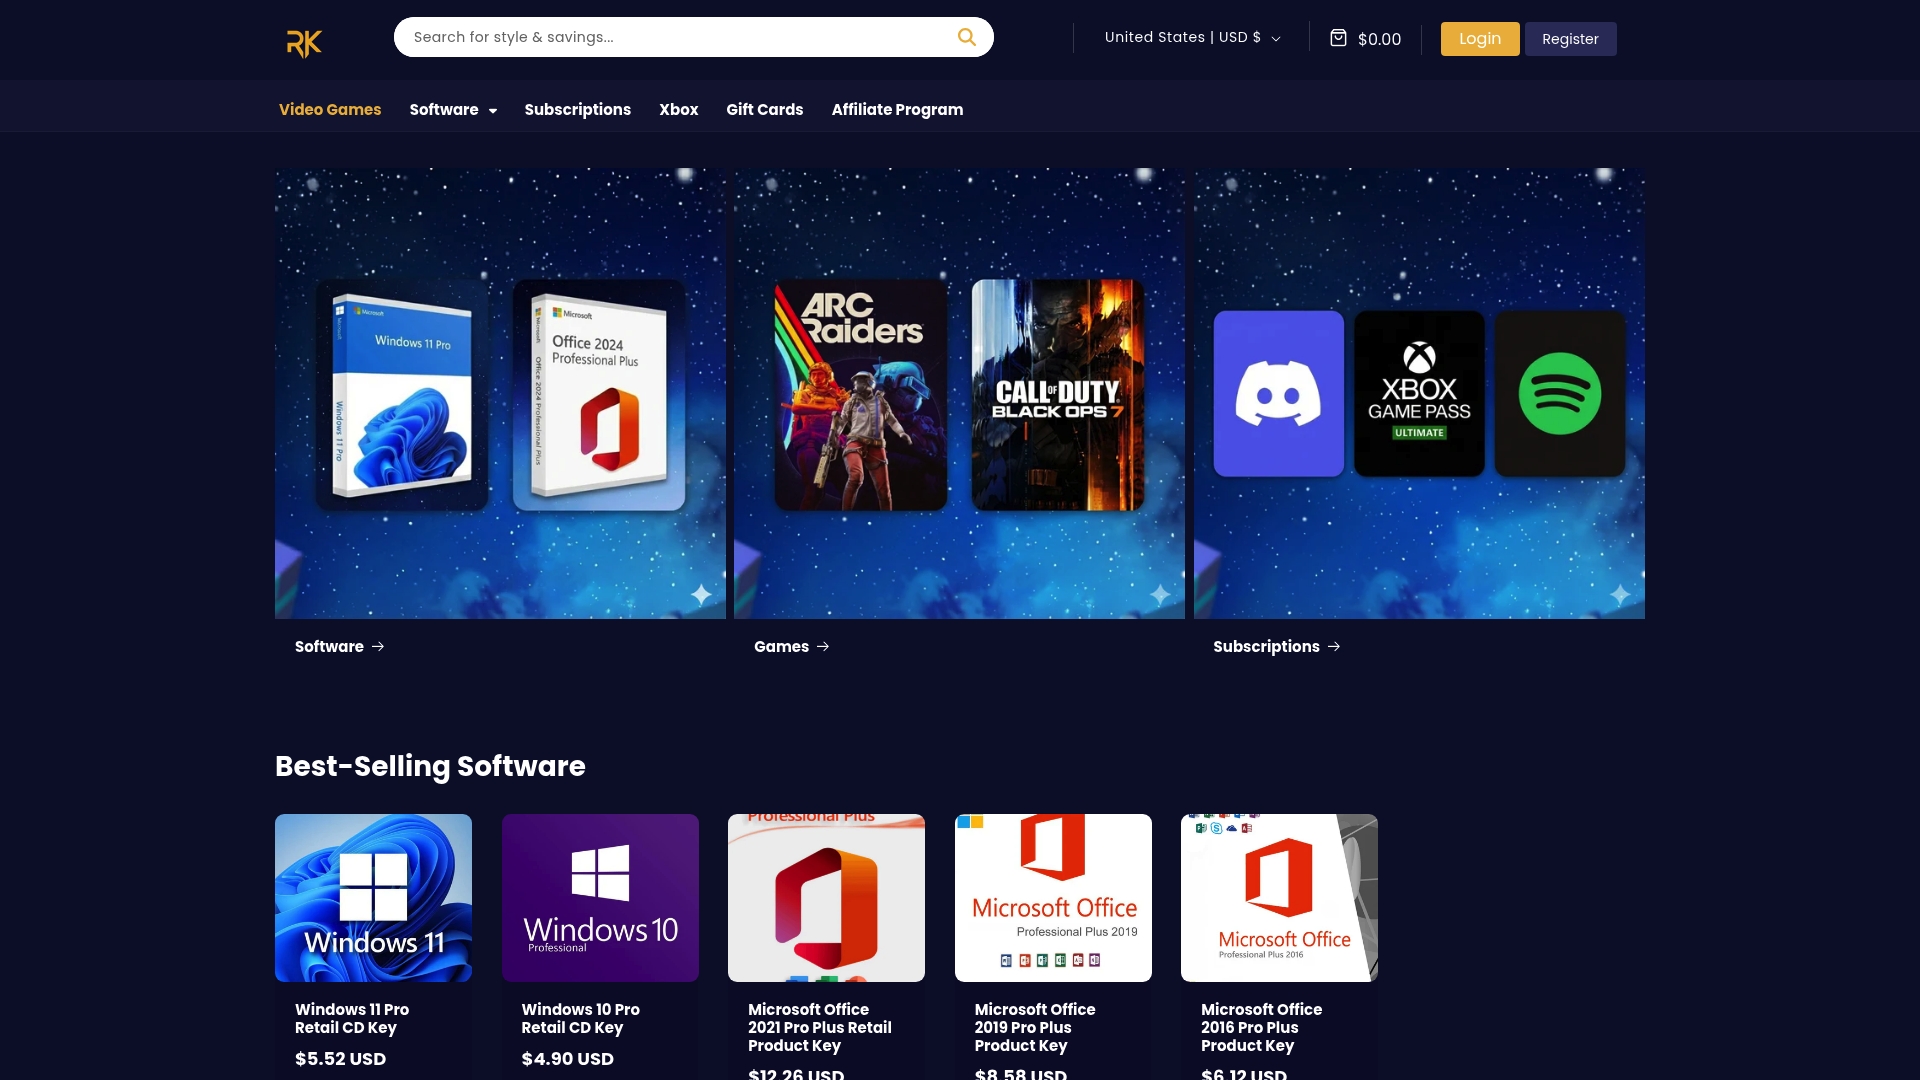Select the Call of Duty Black Ops 7 cover
The width and height of the screenshot is (1920, 1080).
(1057, 394)
